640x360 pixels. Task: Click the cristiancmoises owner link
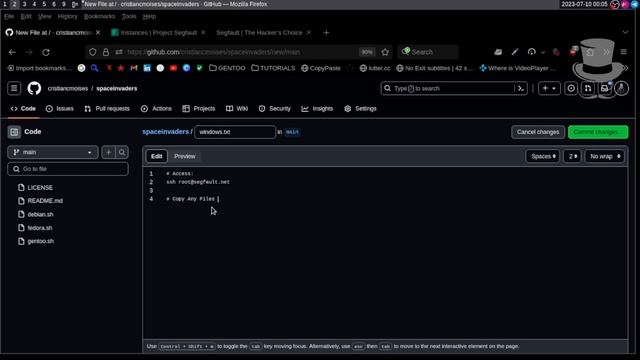click(68, 89)
